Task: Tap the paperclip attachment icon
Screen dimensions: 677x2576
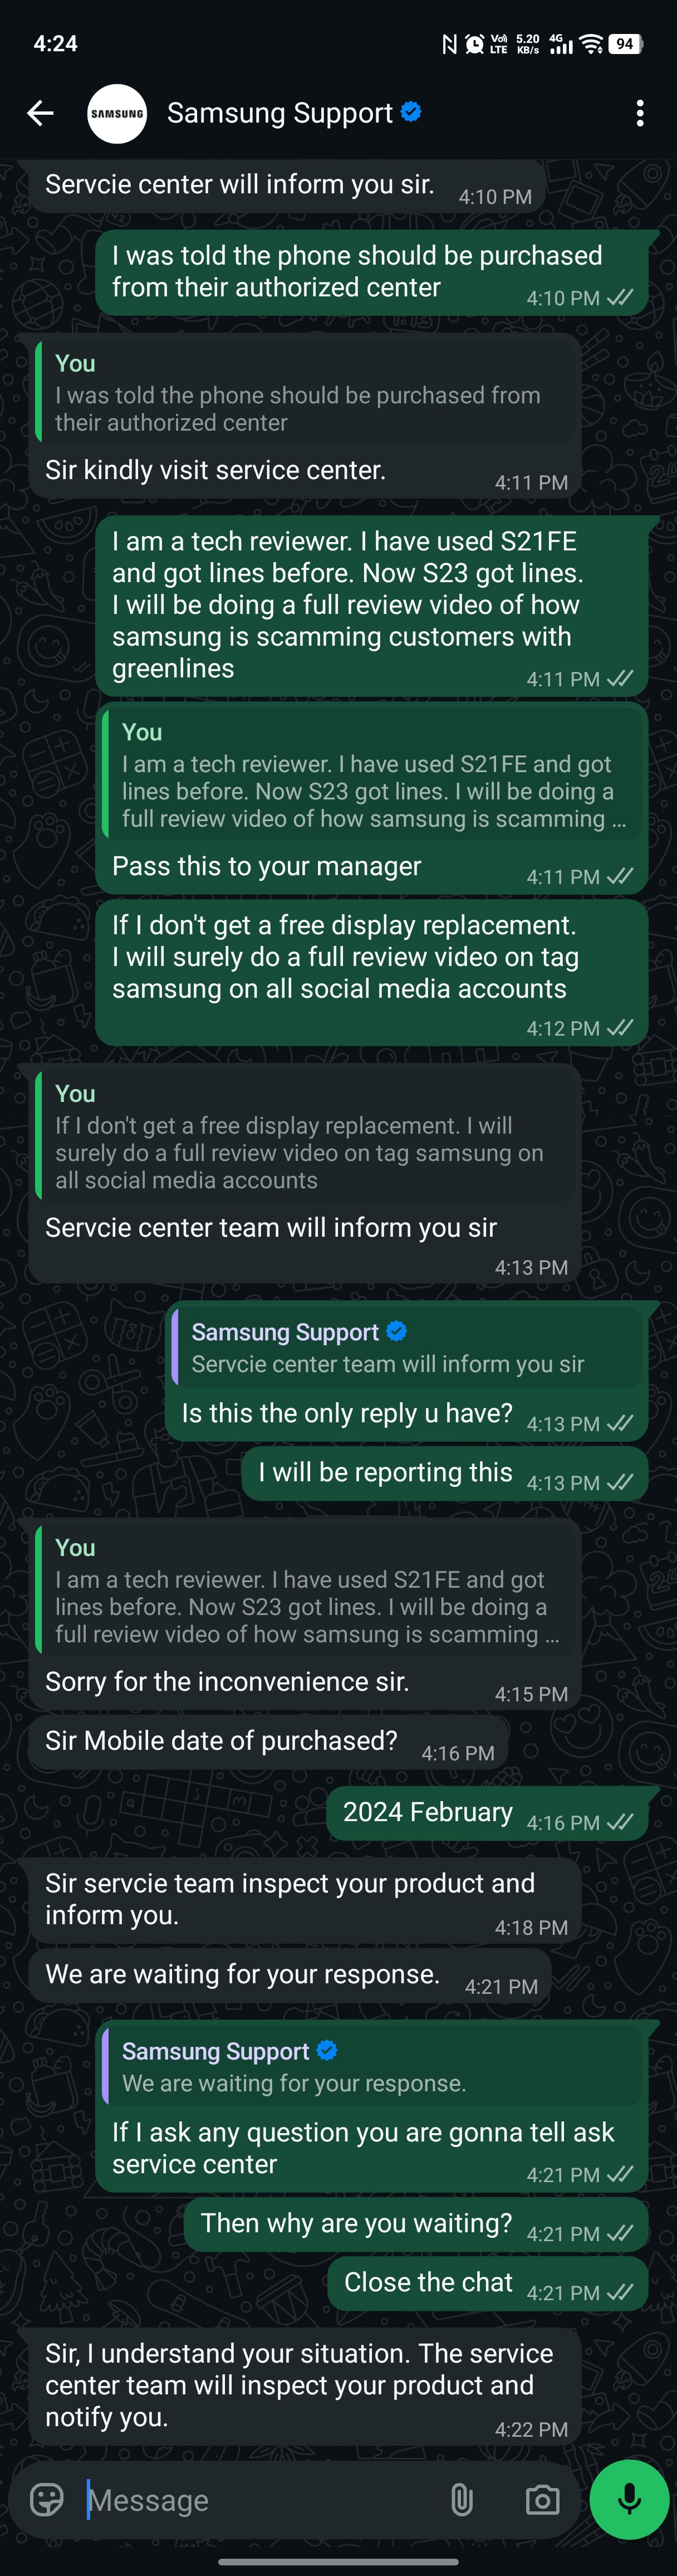Action: [461, 2499]
